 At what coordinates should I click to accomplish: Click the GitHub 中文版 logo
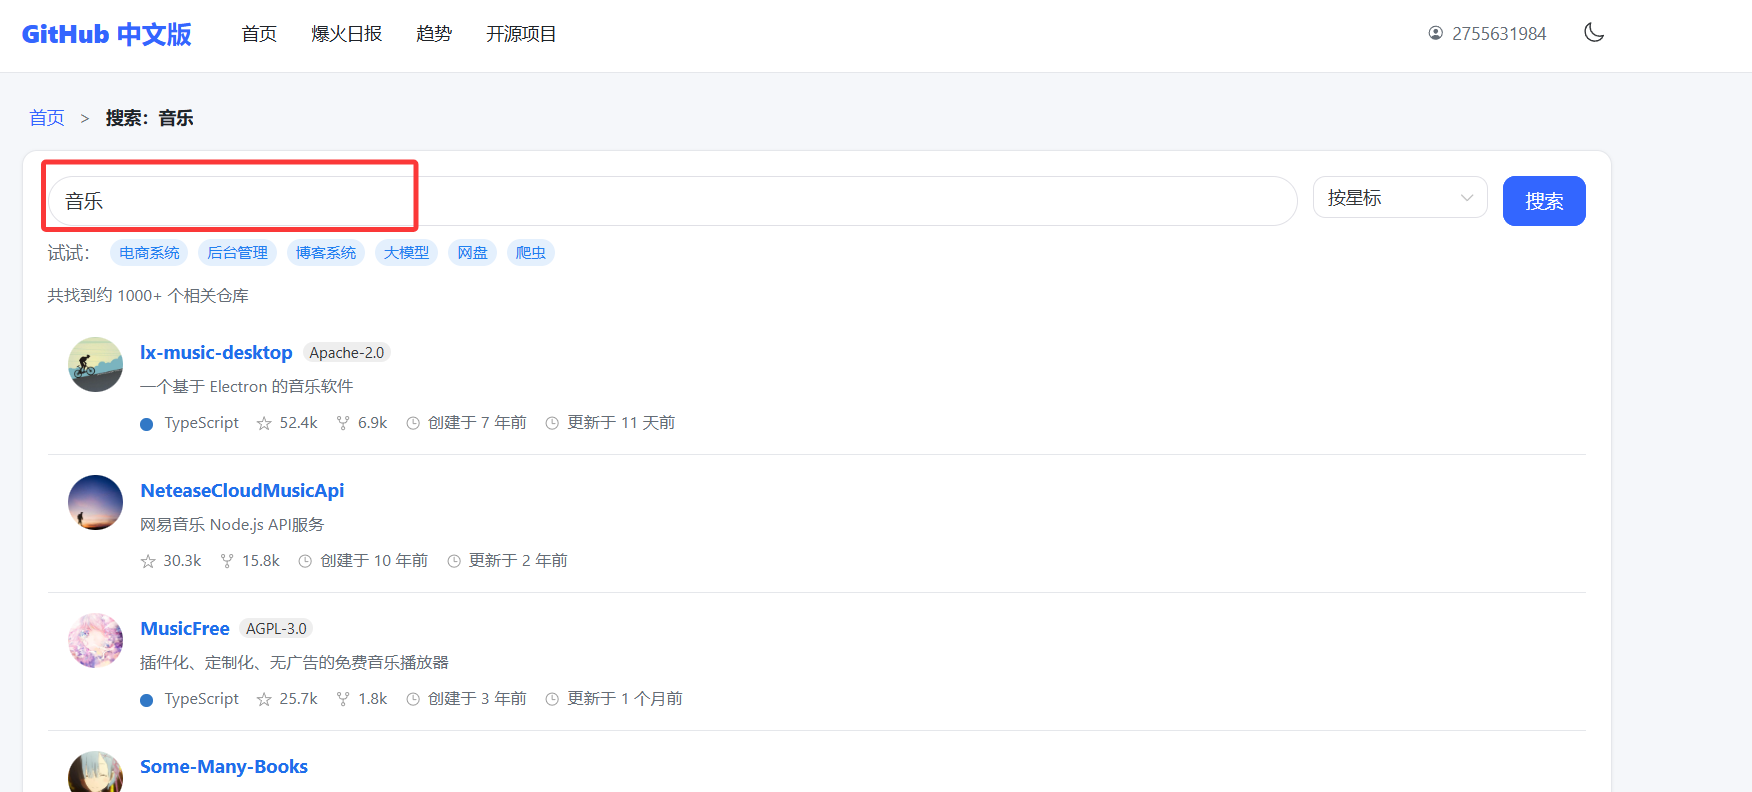(107, 34)
